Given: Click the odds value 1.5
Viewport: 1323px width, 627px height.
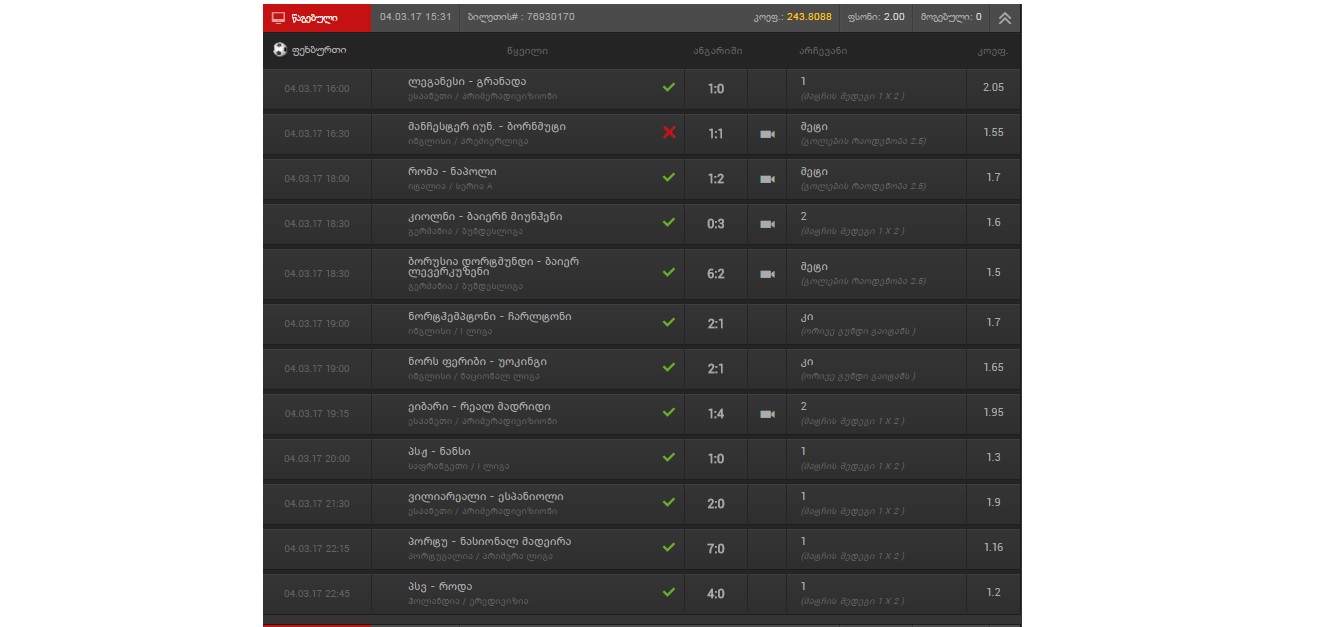Looking at the screenshot, I should click(x=993, y=273).
